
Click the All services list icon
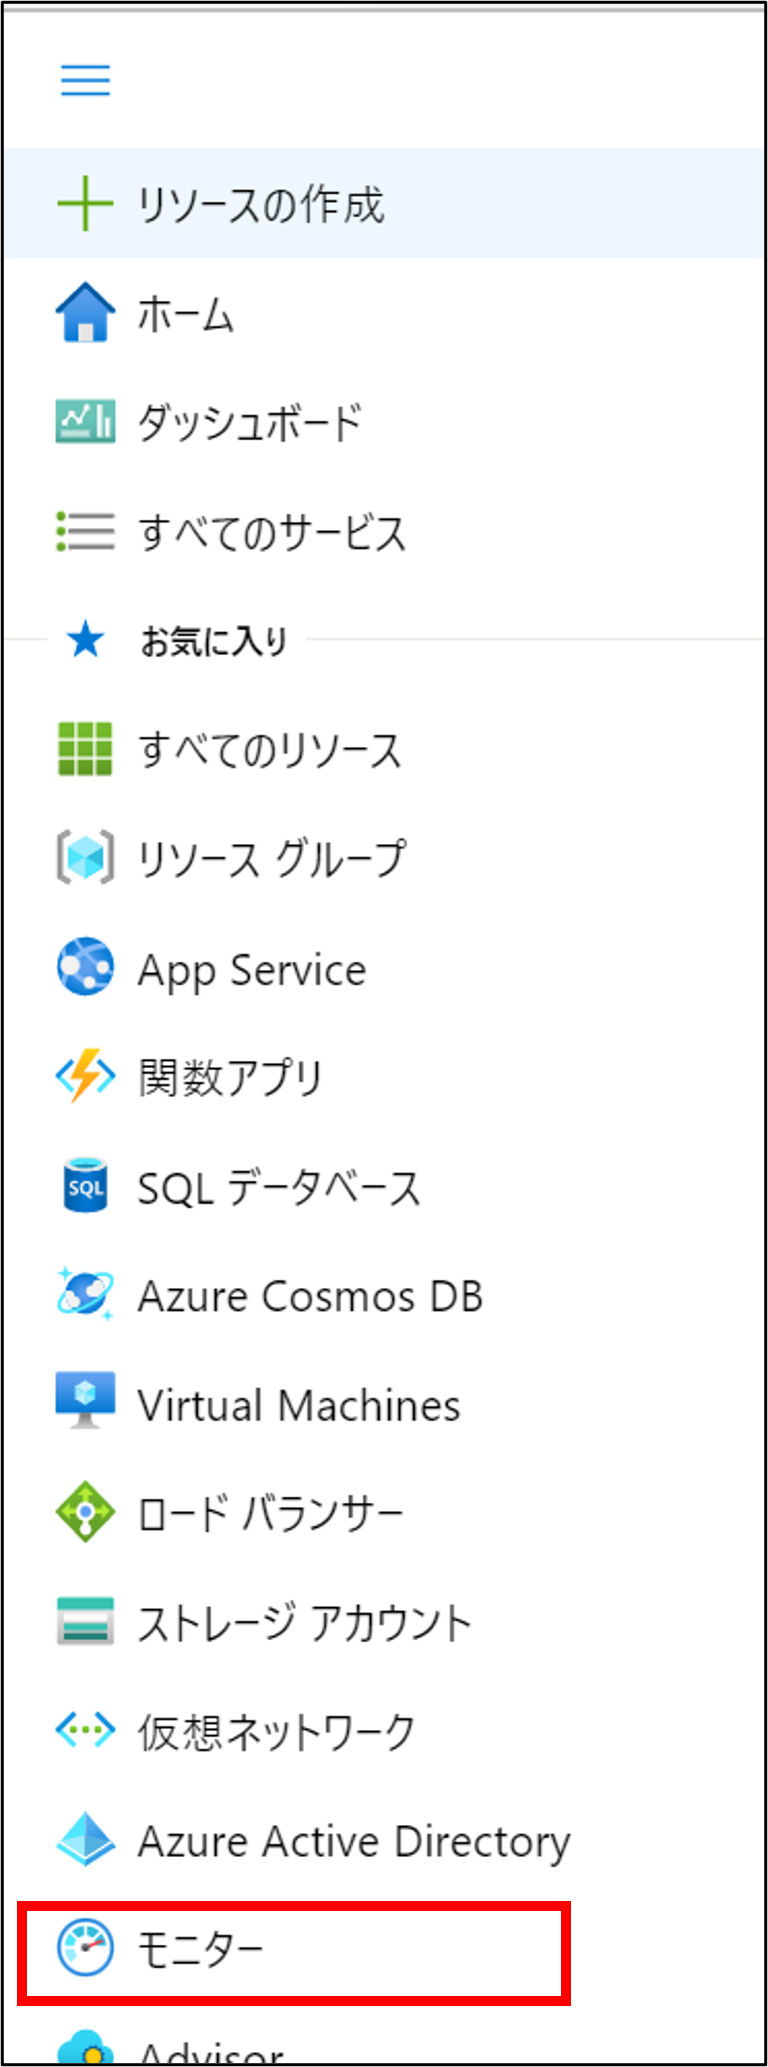pyautogui.click(x=85, y=531)
